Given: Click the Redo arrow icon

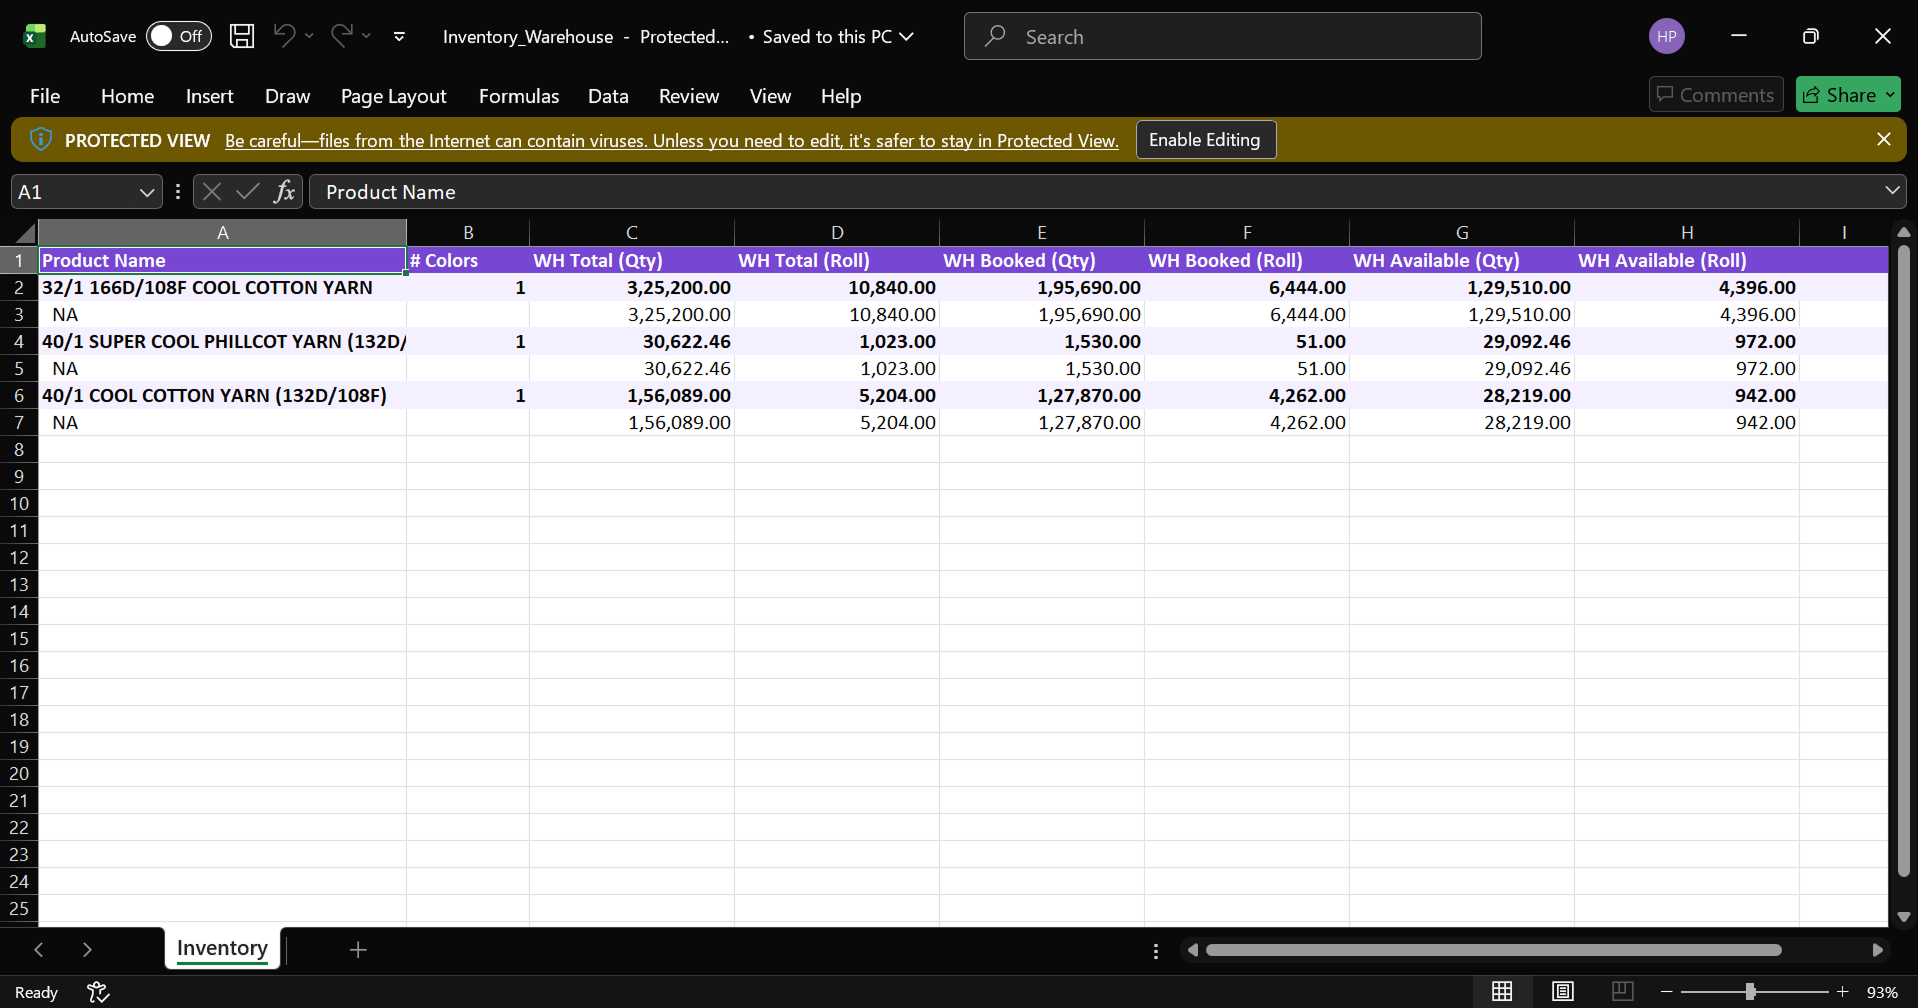Looking at the screenshot, I should 341,36.
